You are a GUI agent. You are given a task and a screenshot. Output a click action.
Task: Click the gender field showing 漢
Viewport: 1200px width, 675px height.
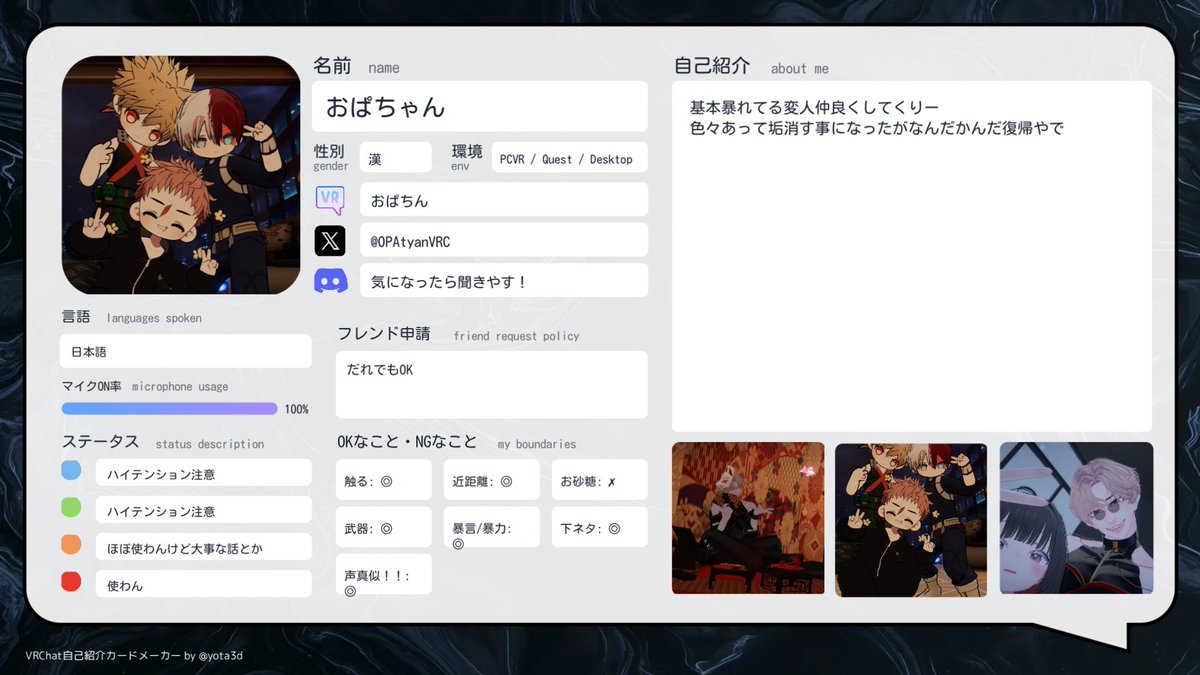(396, 157)
